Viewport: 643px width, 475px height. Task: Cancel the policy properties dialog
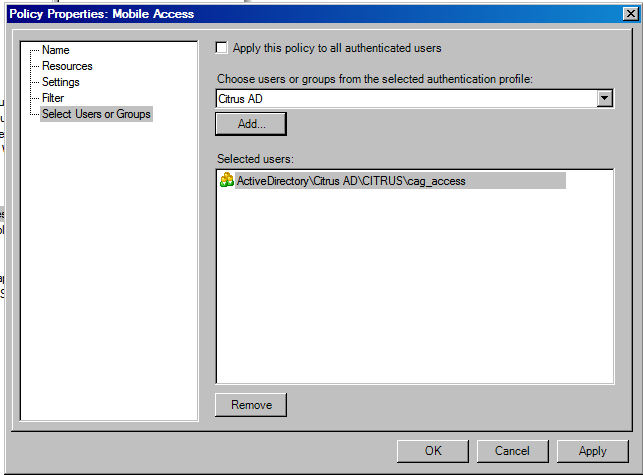(x=512, y=451)
